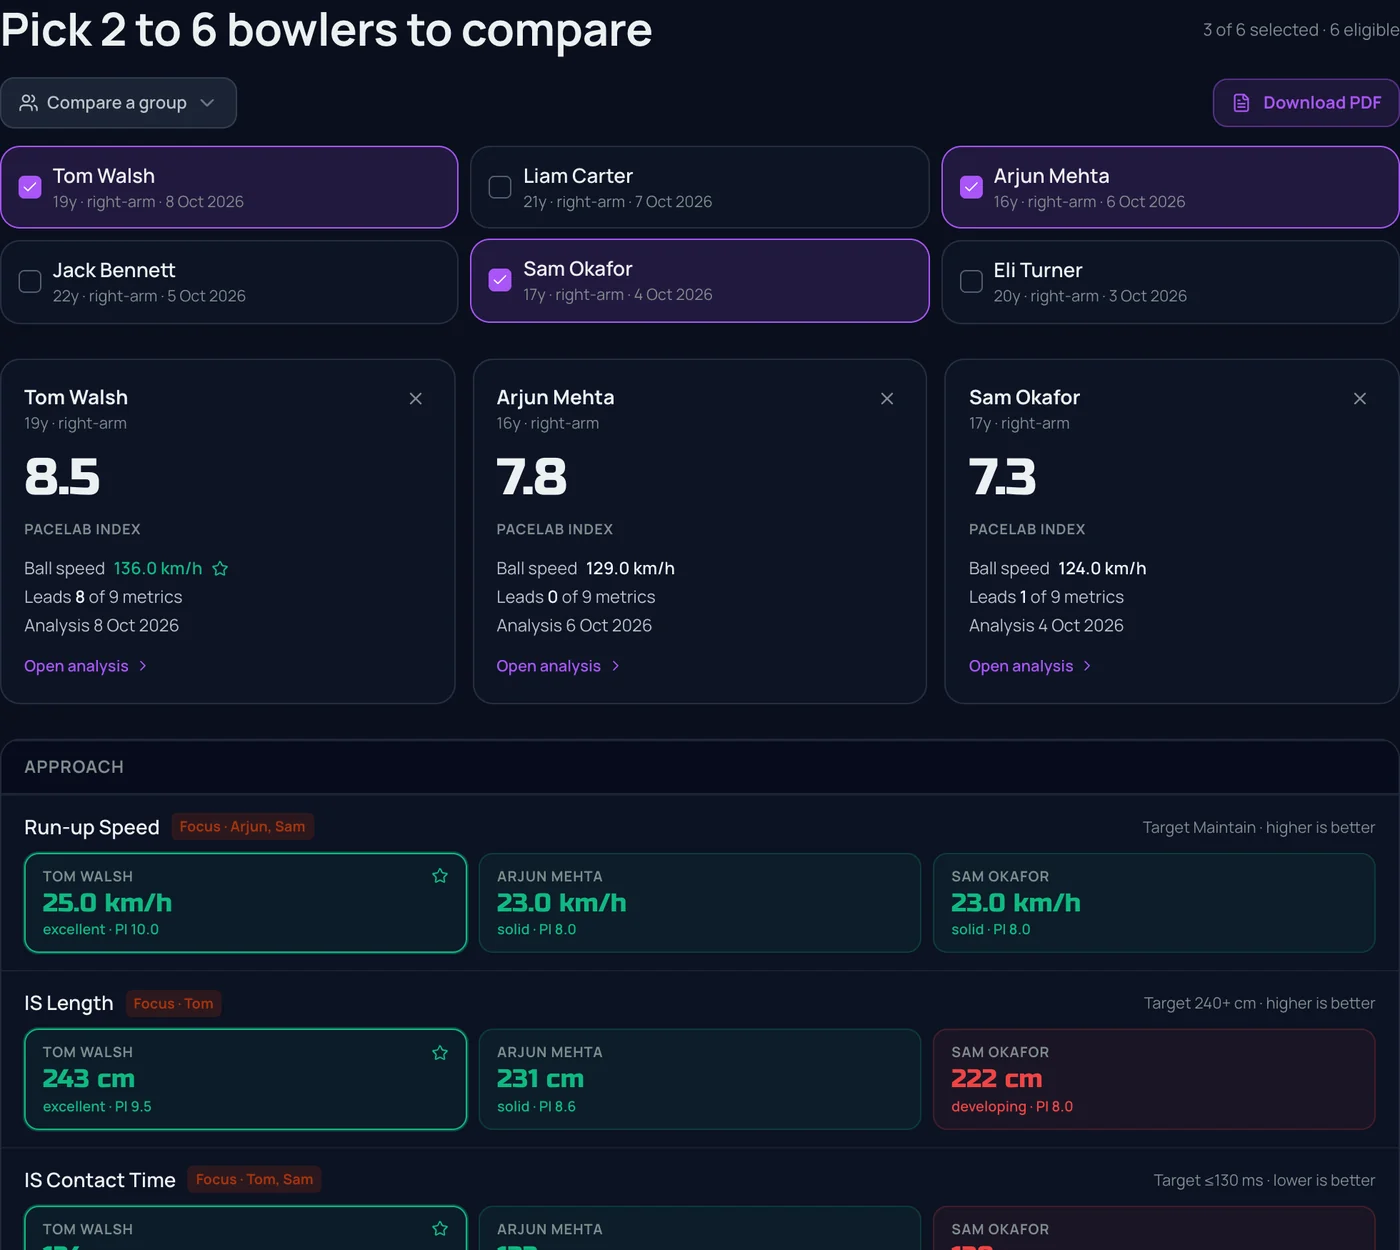
Task: Click star icon on IS Length Tom Walsh card
Action: point(440,1053)
